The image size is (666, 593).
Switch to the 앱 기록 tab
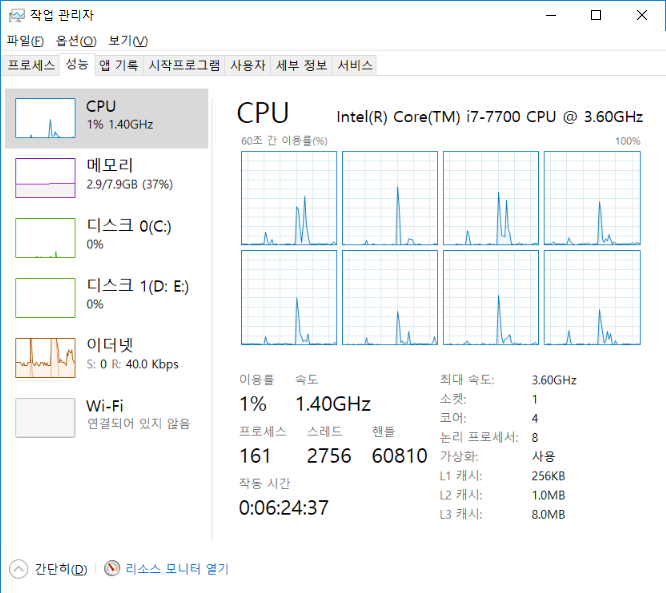click(x=119, y=65)
